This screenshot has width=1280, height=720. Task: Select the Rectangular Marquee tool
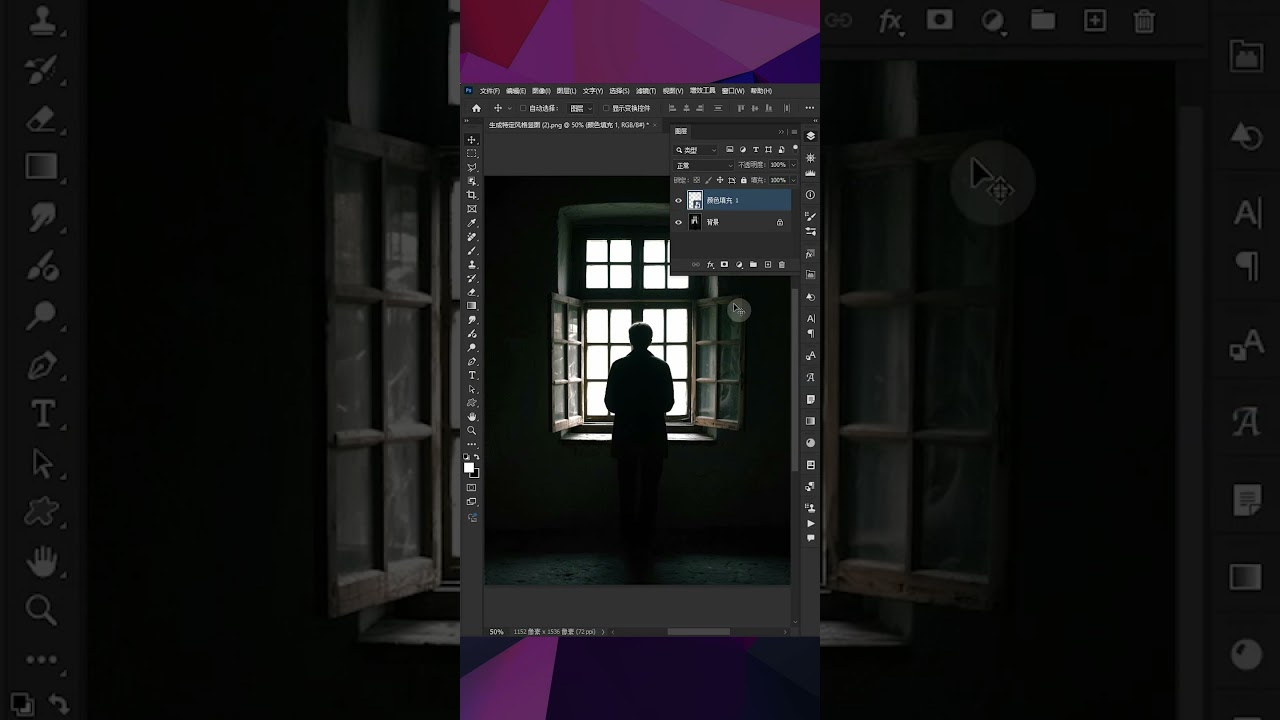click(x=471, y=153)
